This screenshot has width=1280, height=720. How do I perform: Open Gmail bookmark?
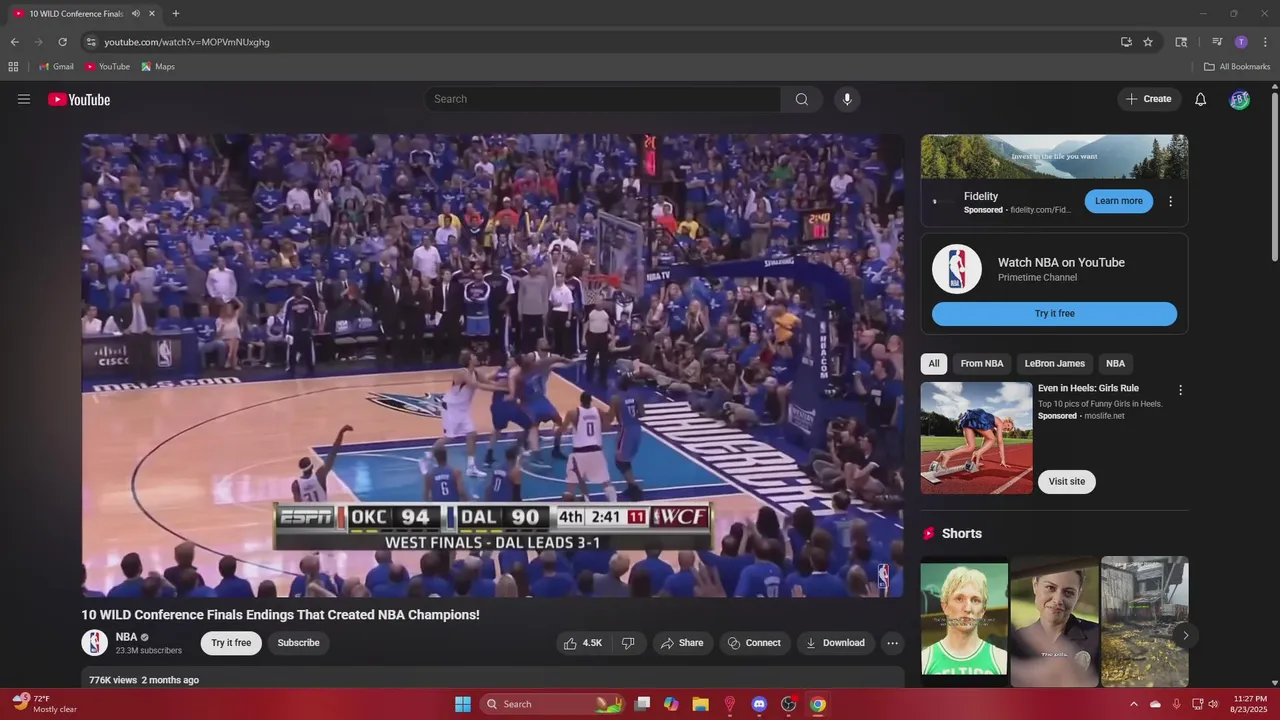[x=56, y=67]
